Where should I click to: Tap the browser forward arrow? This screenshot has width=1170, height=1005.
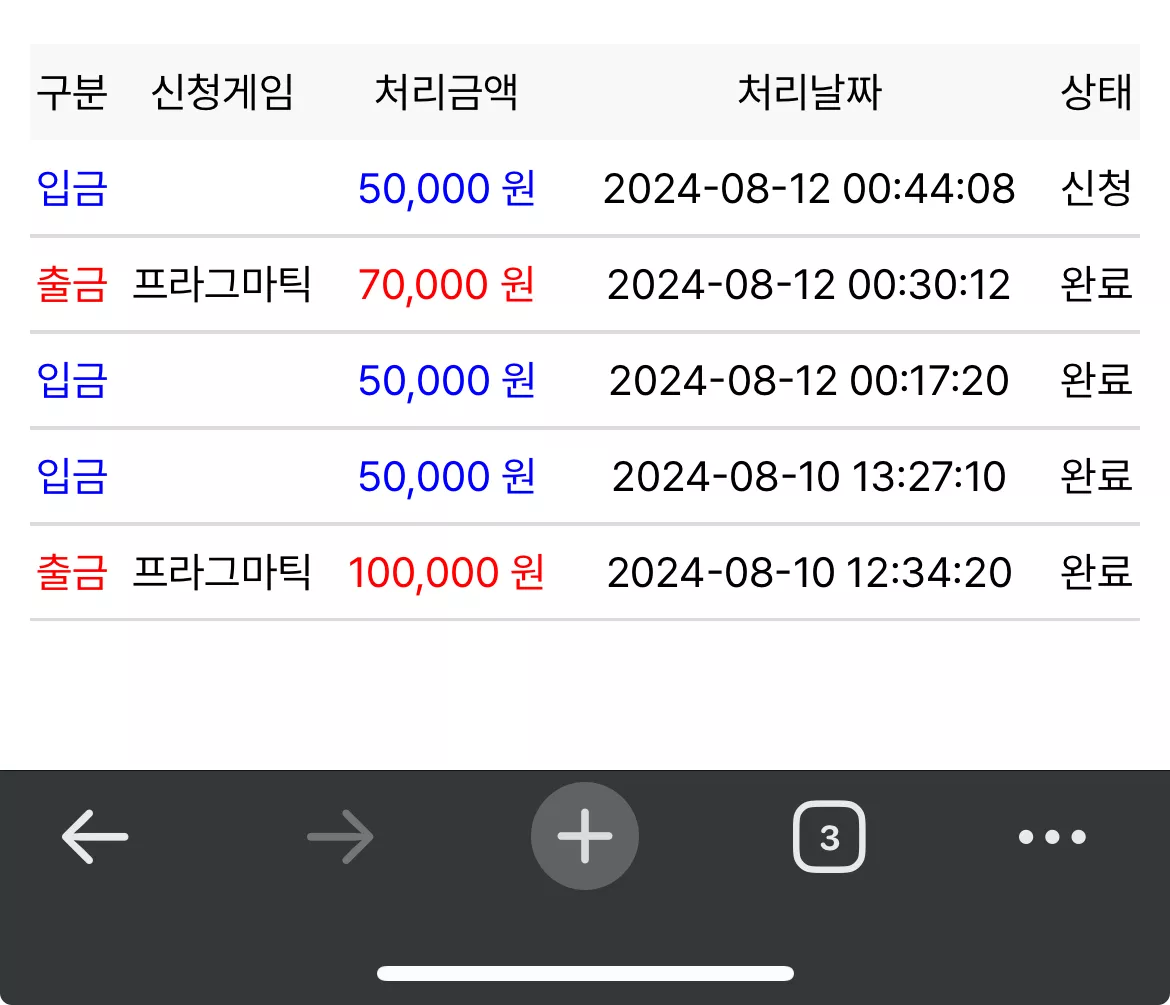340,836
